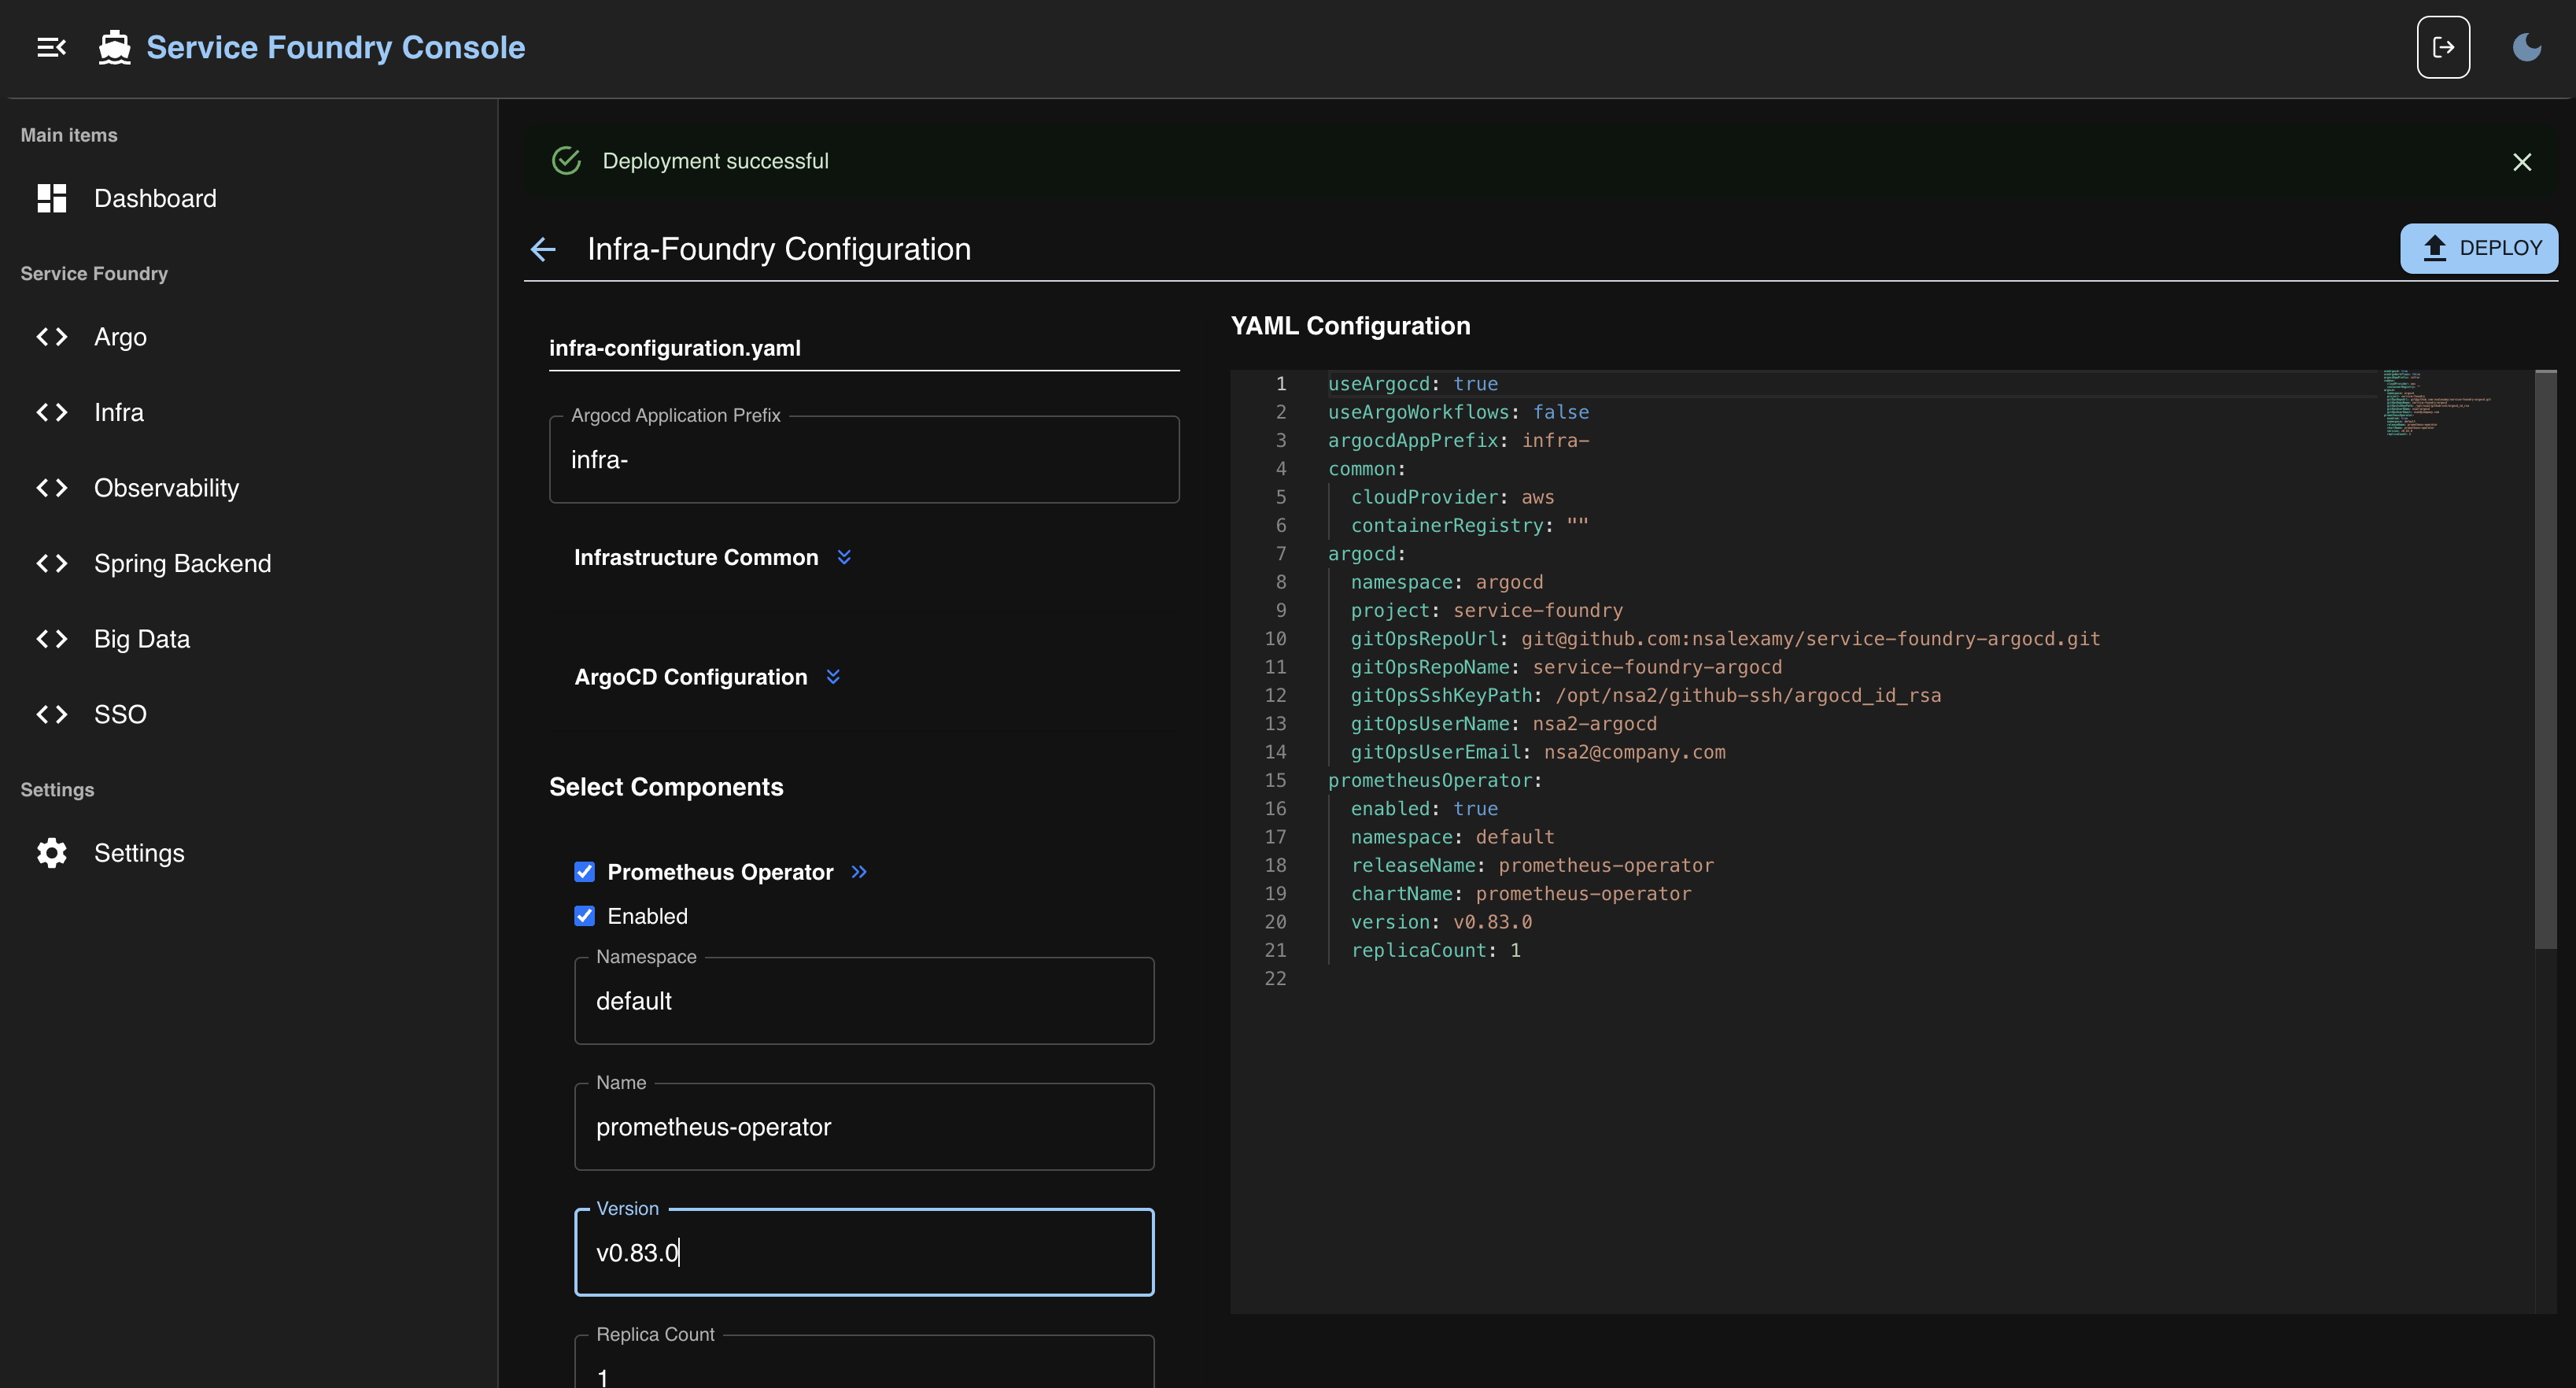Click YAML line gitOpsRepoUrl

1725,639
